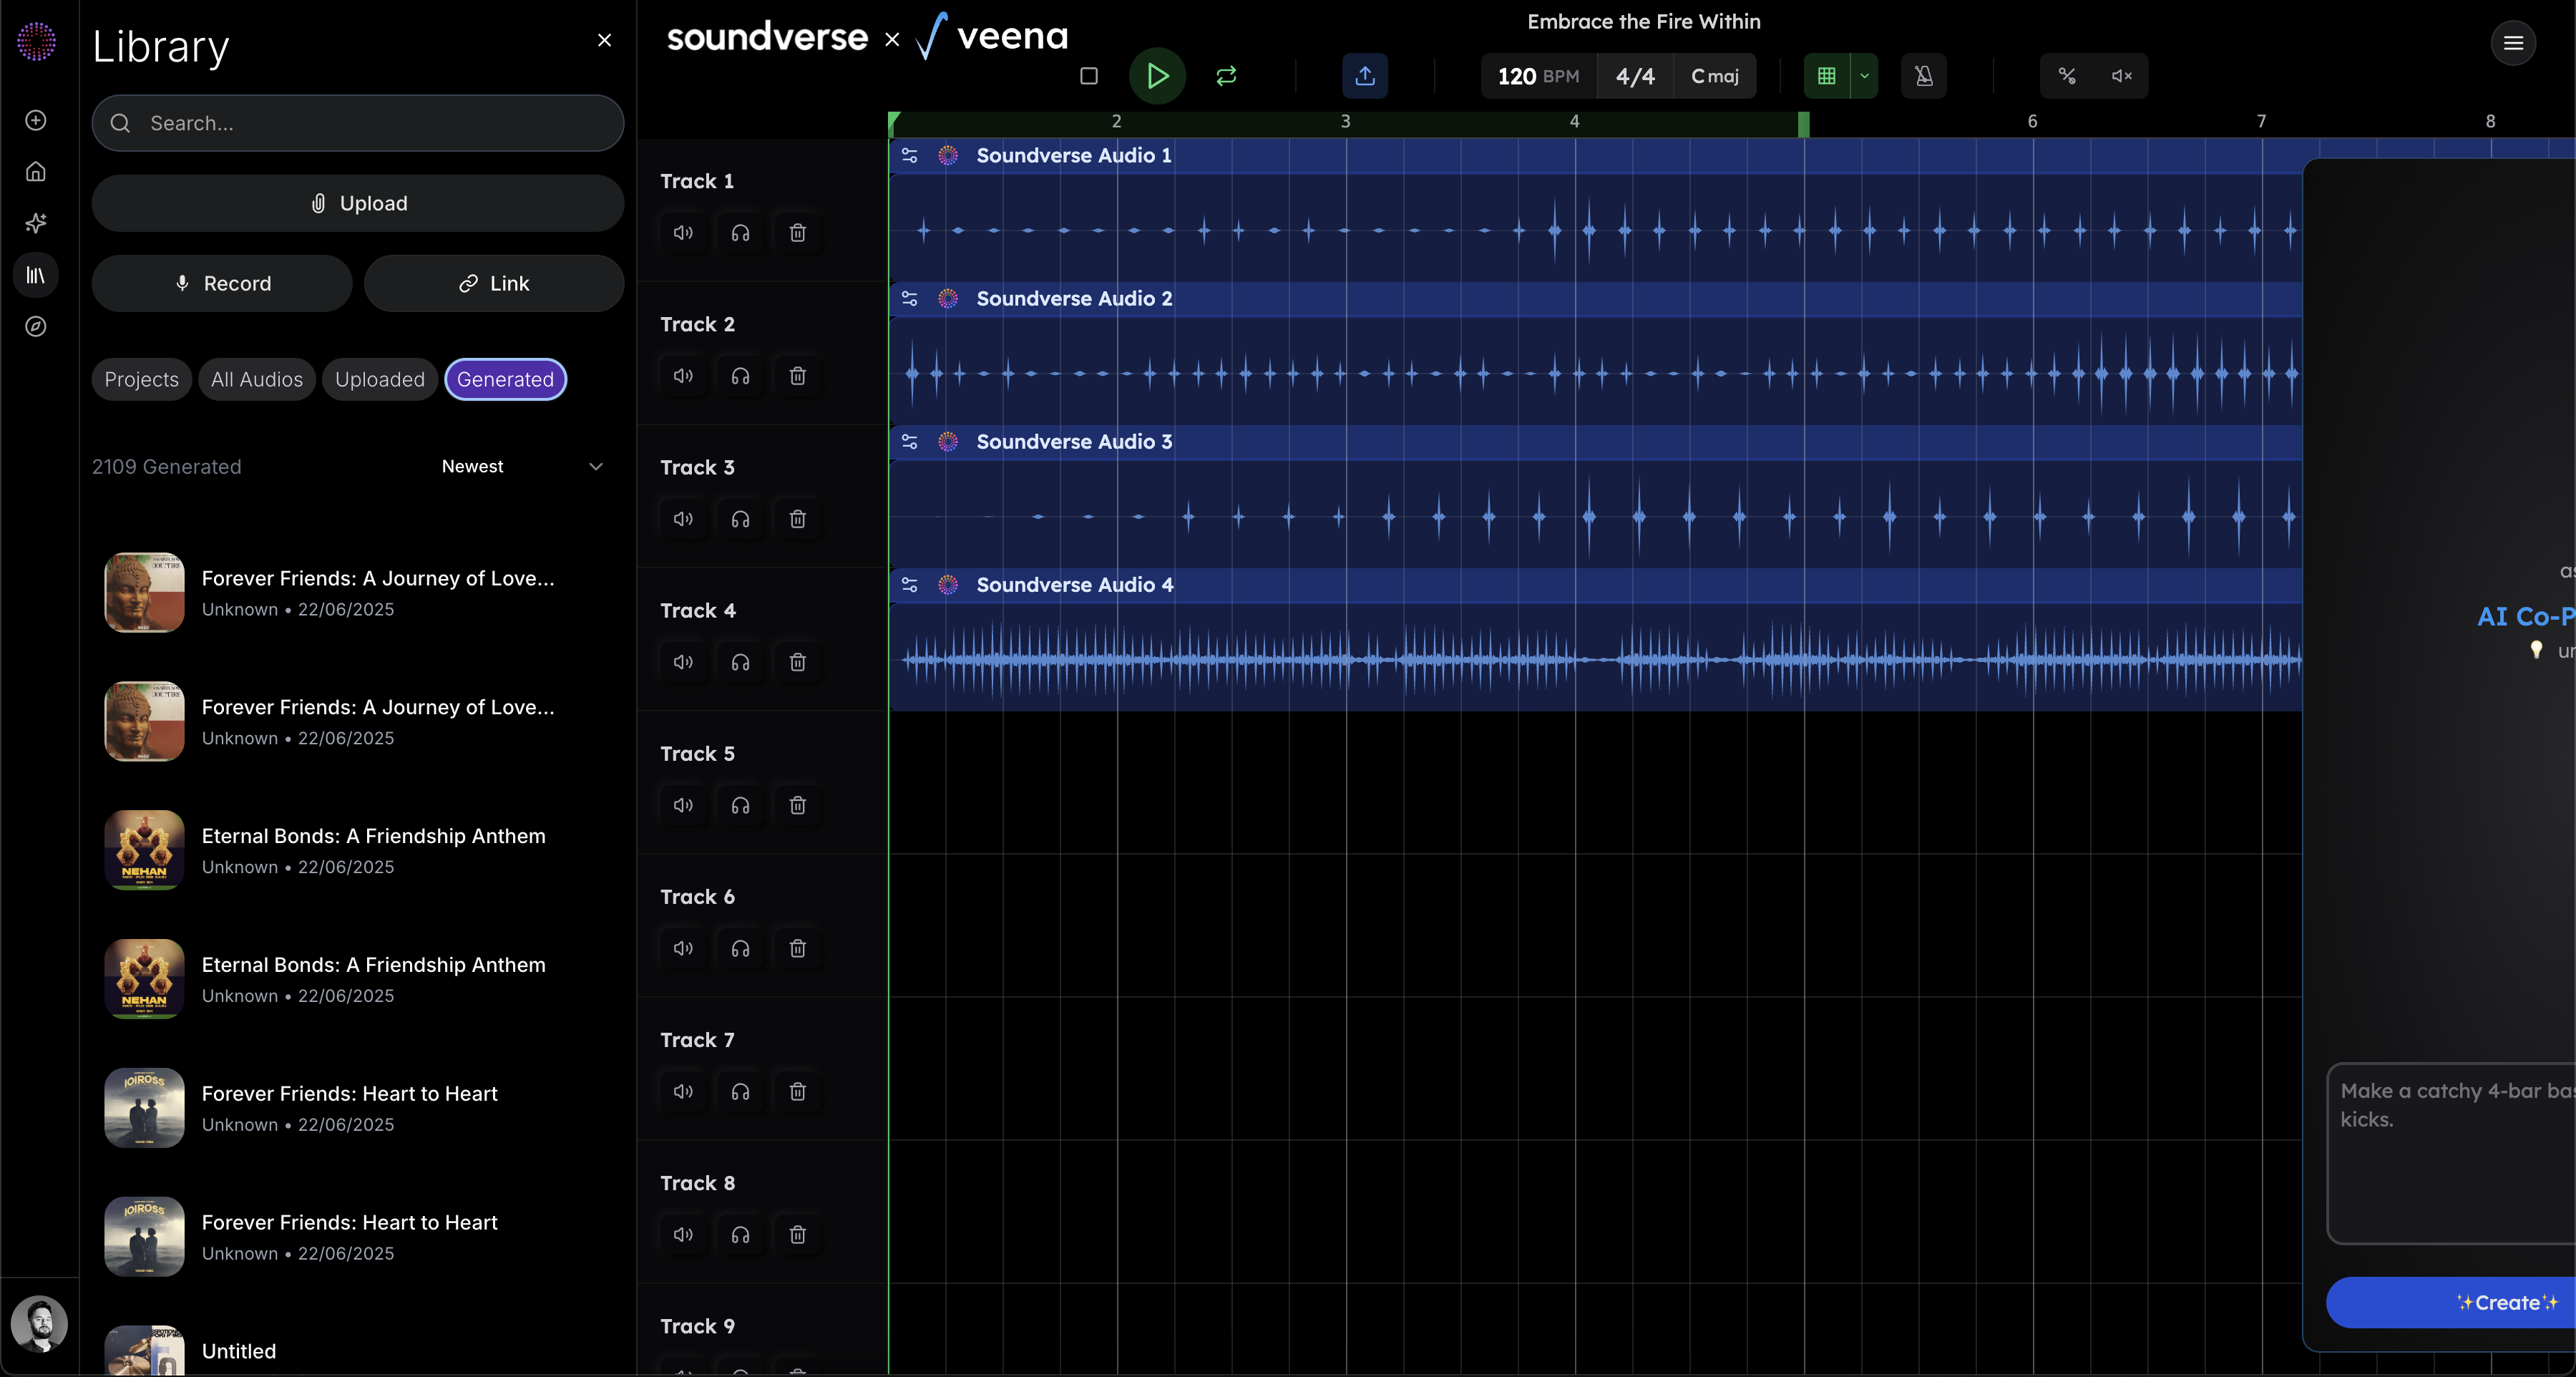Viewport: 2576px width, 1377px height.
Task: Start playback with the green play button
Action: click(1157, 76)
